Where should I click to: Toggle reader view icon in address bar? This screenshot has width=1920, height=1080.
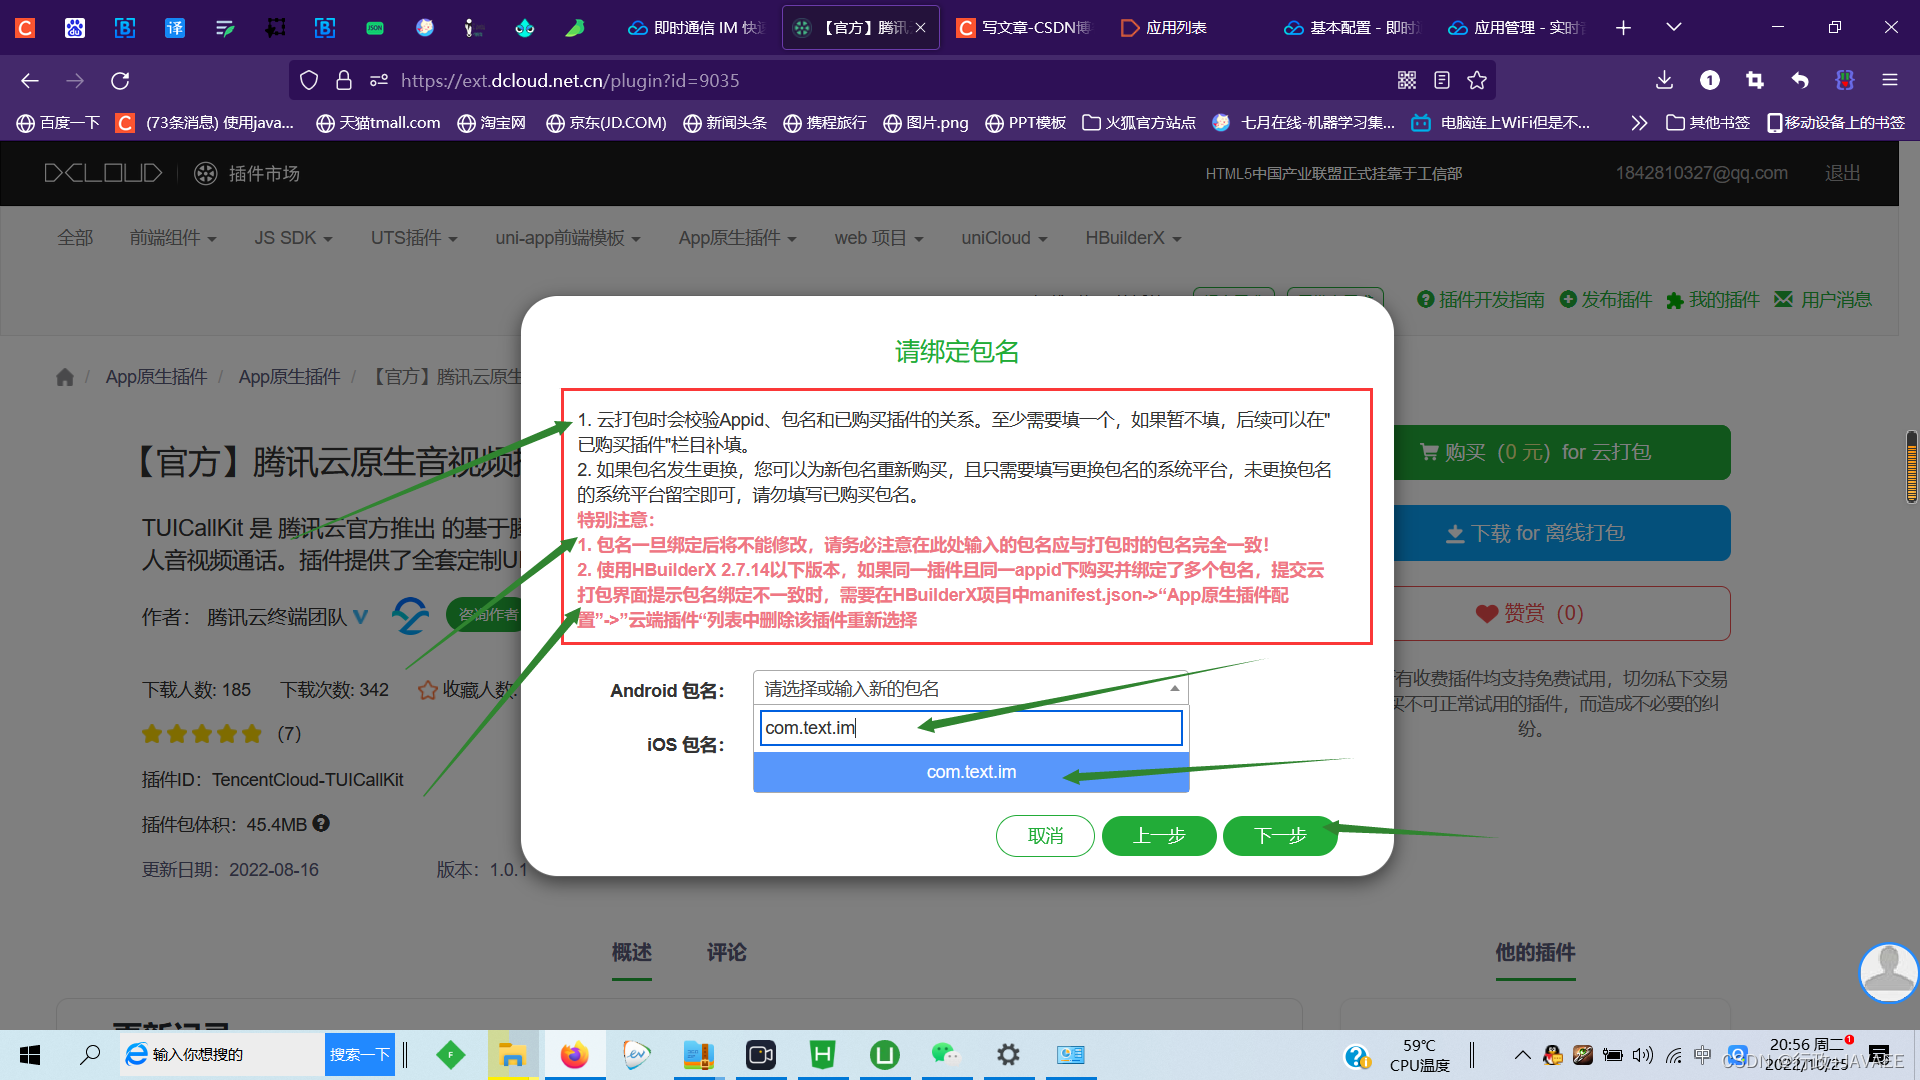coord(1442,80)
